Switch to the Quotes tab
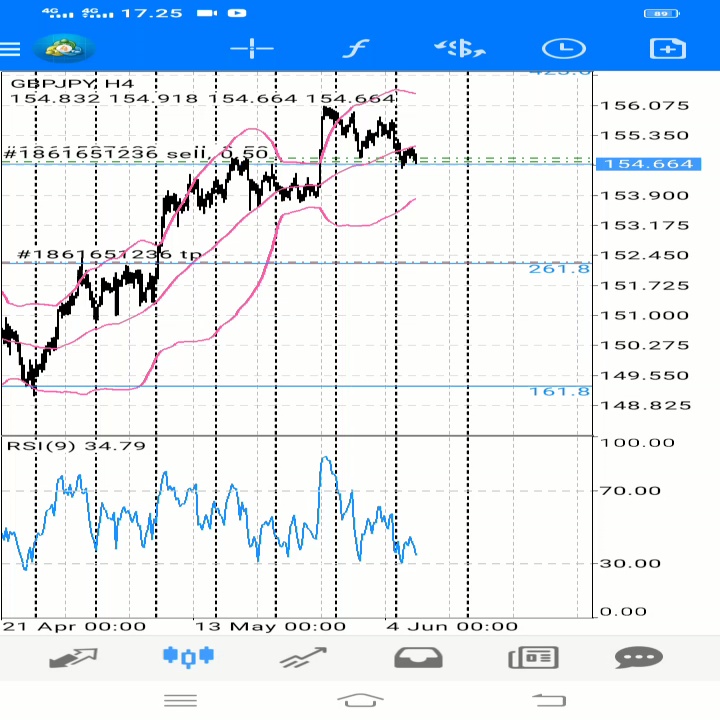720x720 pixels. click(x=73, y=658)
